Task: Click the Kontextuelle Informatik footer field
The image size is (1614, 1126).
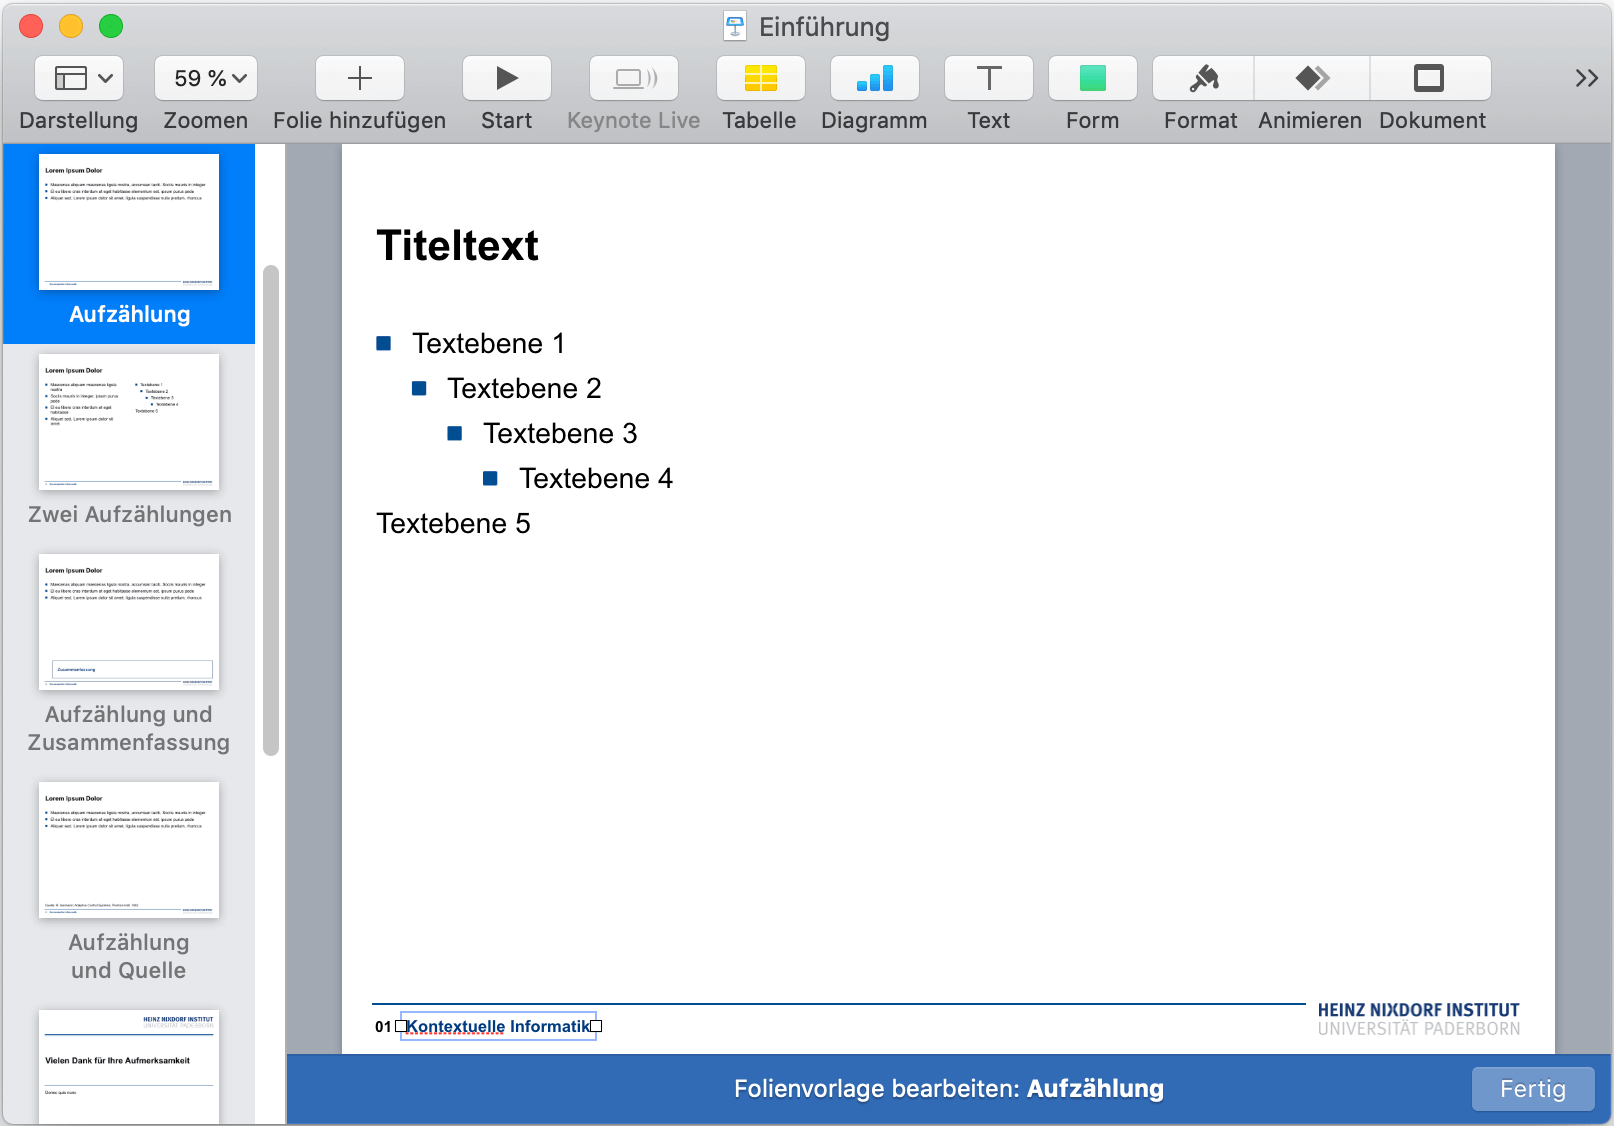Action: (x=498, y=1026)
